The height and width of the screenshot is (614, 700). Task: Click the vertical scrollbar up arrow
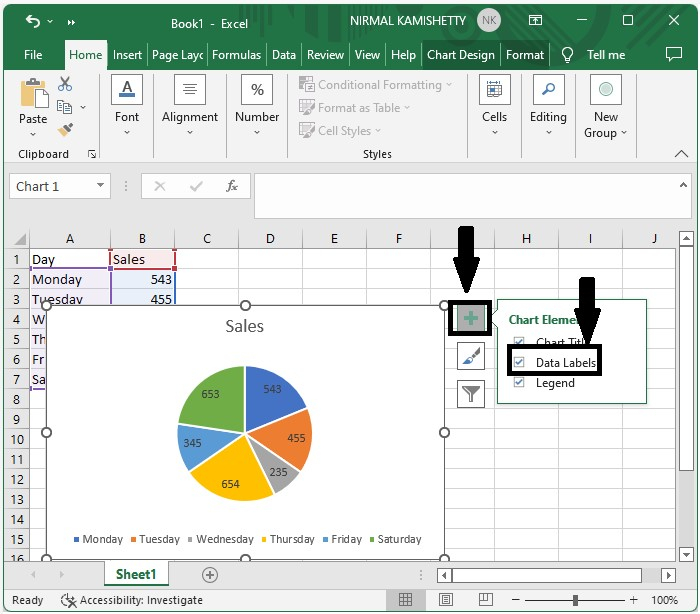[686, 238]
